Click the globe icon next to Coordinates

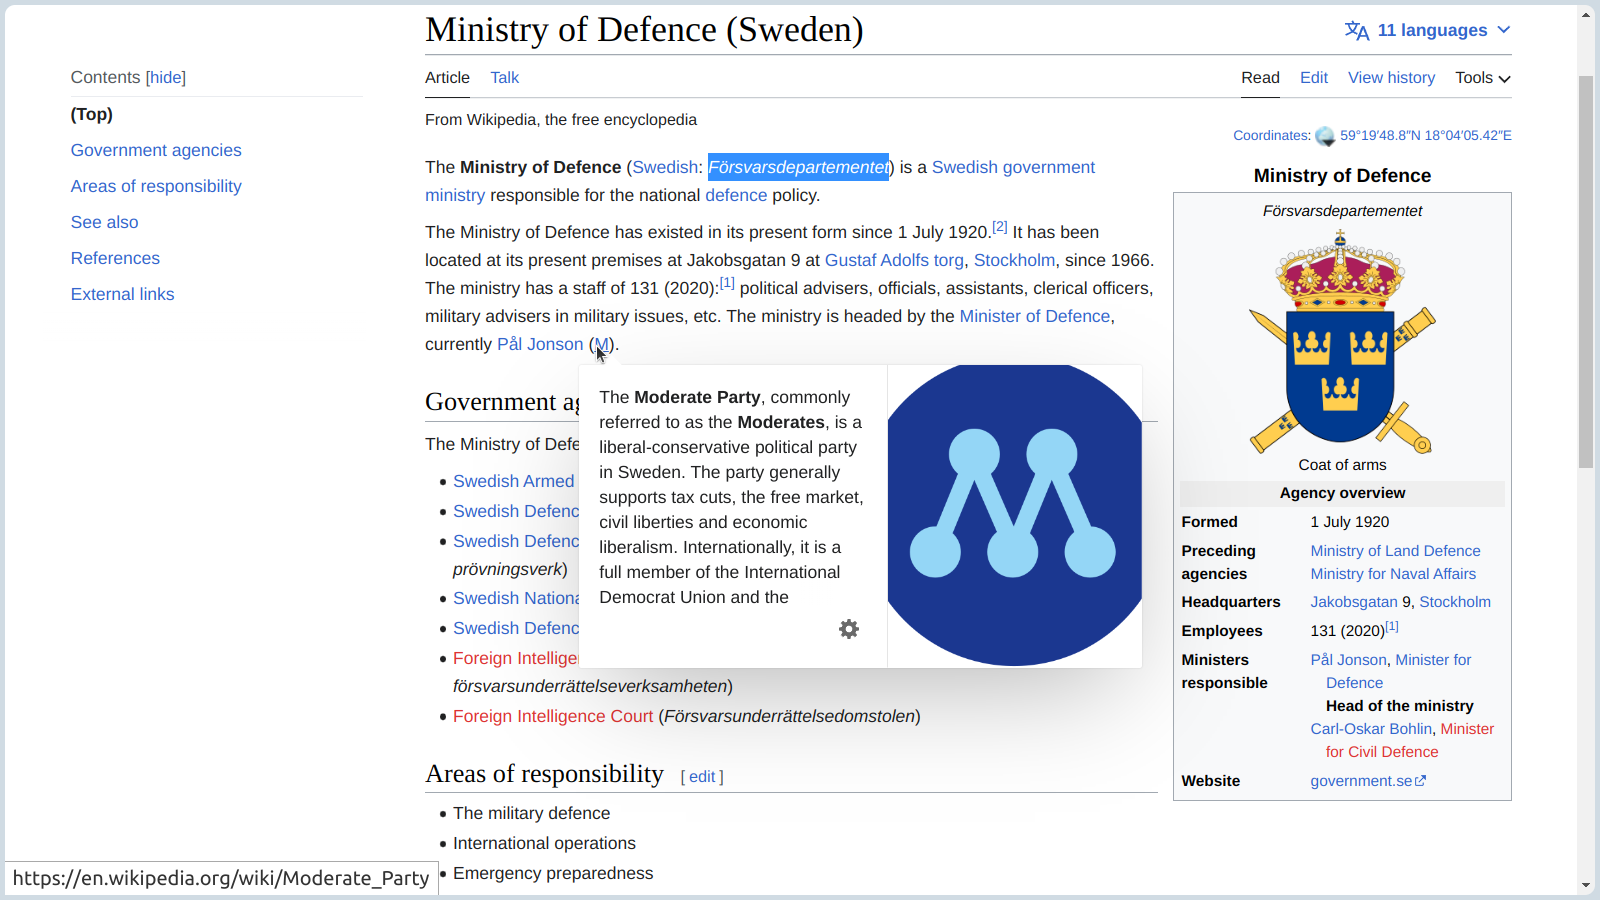pyautogui.click(x=1325, y=136)
